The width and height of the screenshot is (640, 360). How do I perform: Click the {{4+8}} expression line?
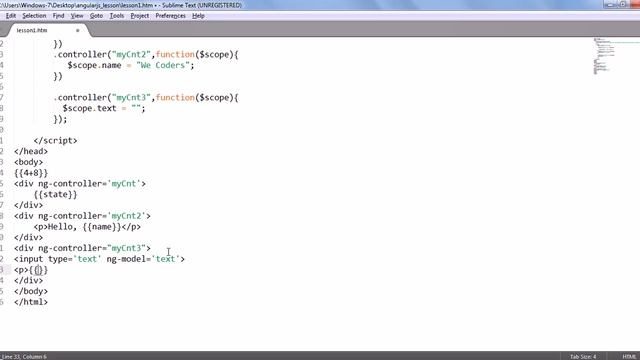(31, 173)
